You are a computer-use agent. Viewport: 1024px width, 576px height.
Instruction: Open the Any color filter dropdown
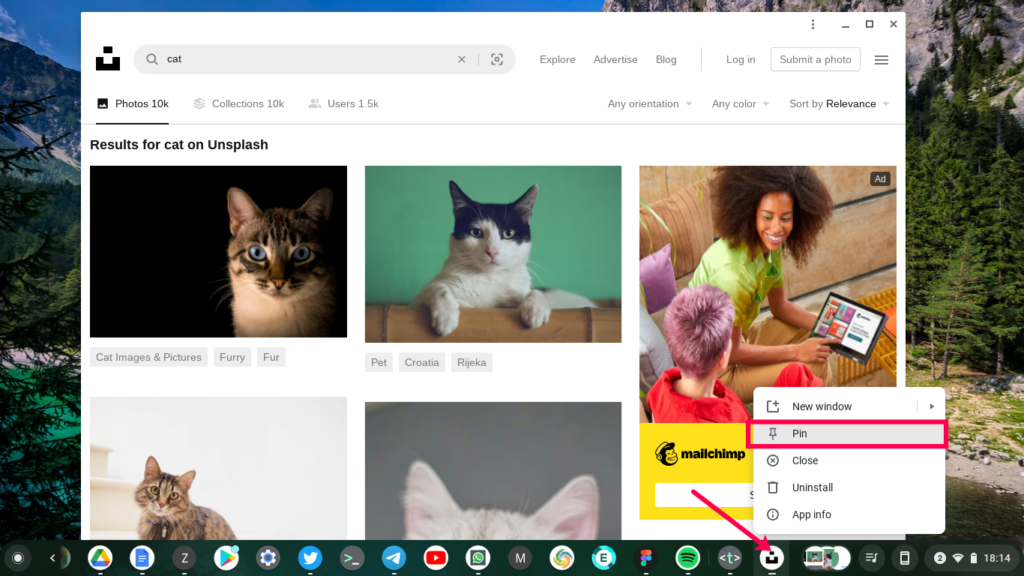(x=741, y=104)
